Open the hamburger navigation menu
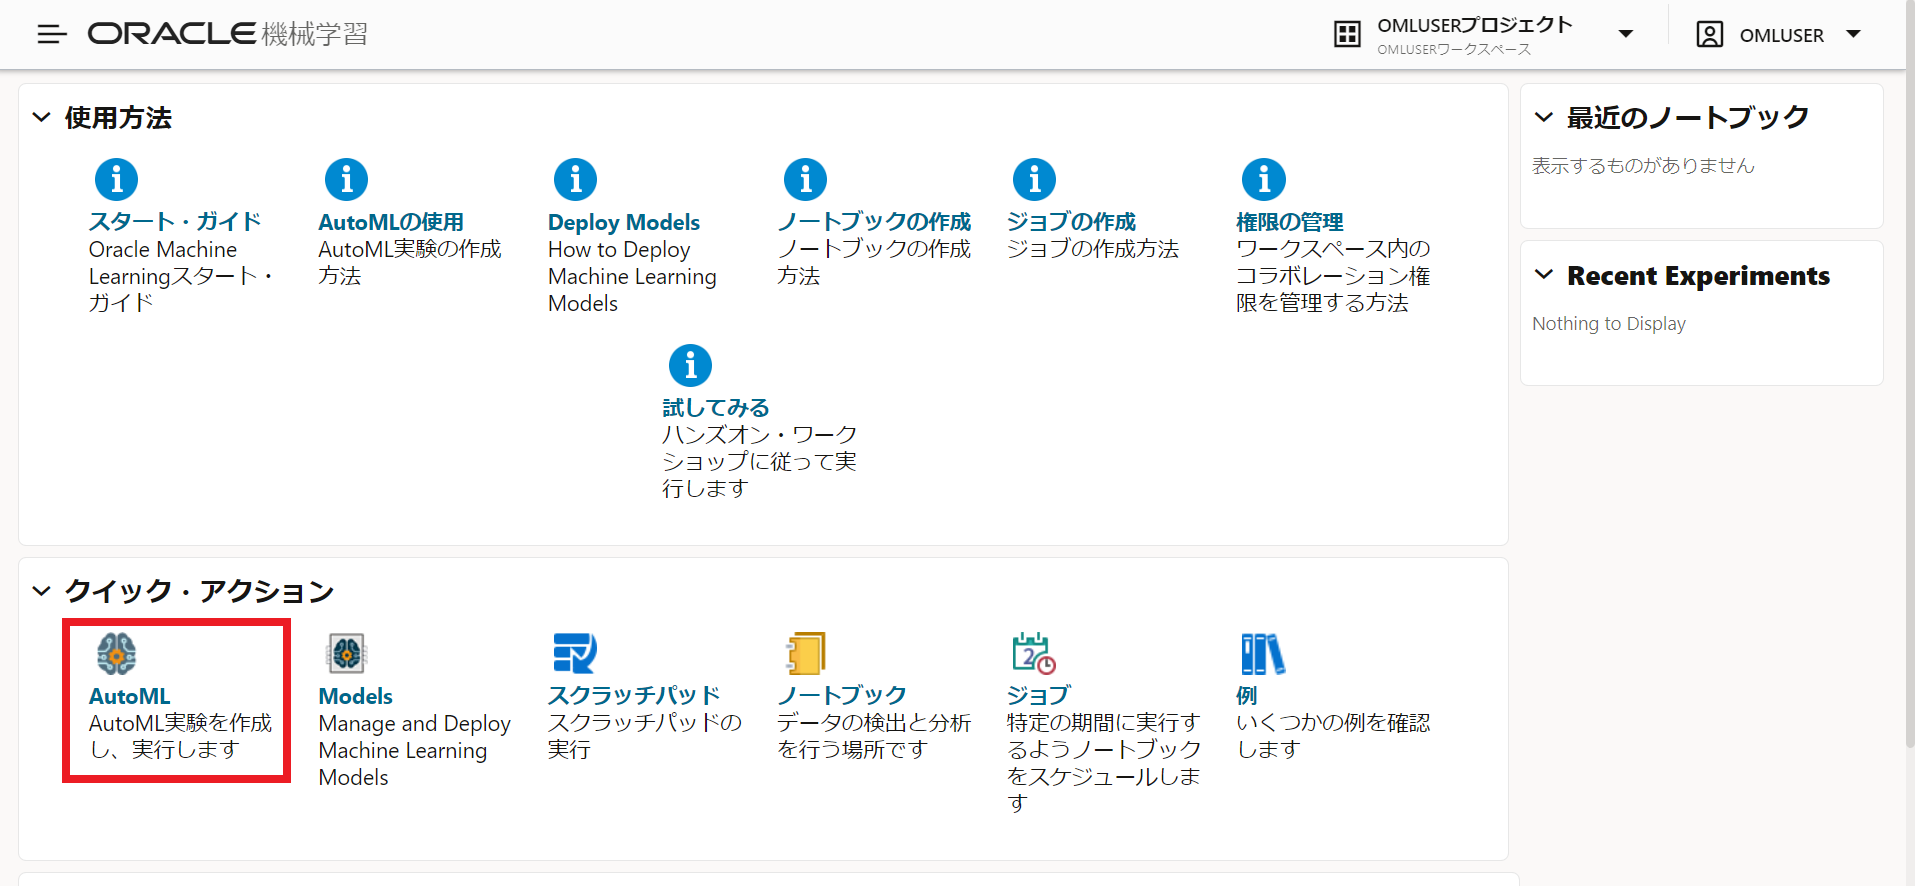The height and width of the screenshot is (886, 1915). click(52, 35)
